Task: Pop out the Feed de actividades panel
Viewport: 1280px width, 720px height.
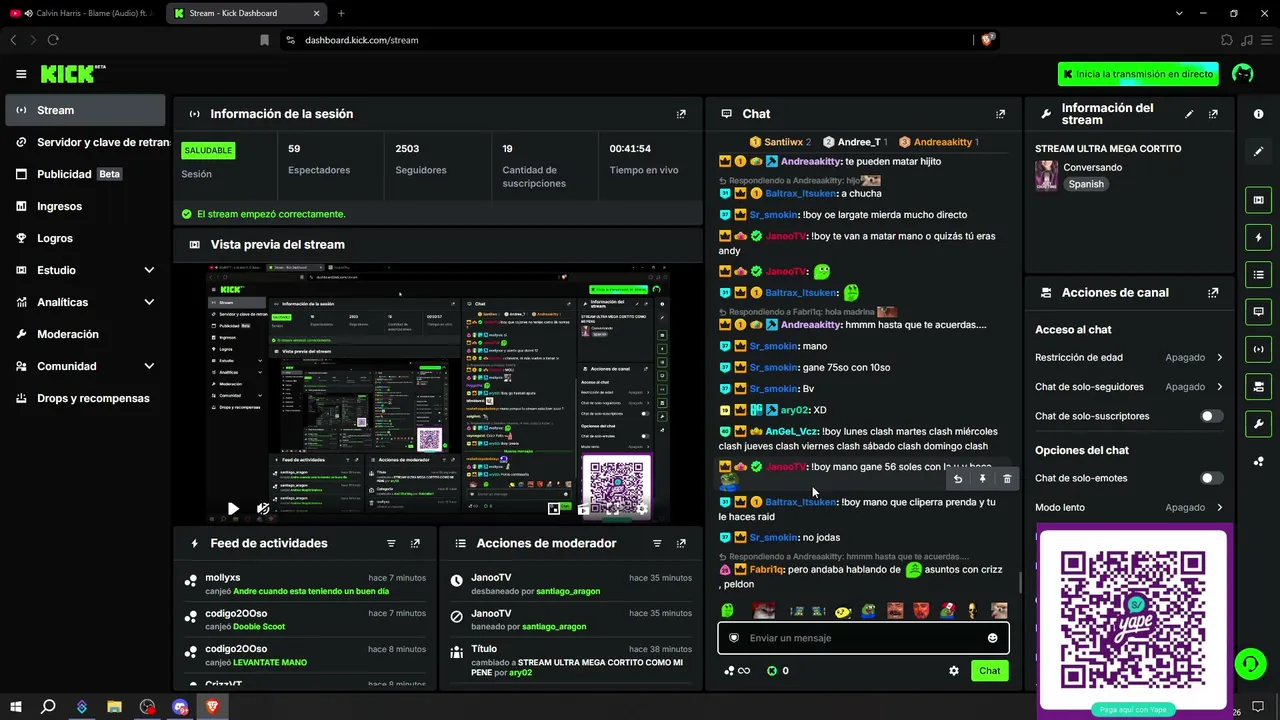Action: (x=415, y=543)
